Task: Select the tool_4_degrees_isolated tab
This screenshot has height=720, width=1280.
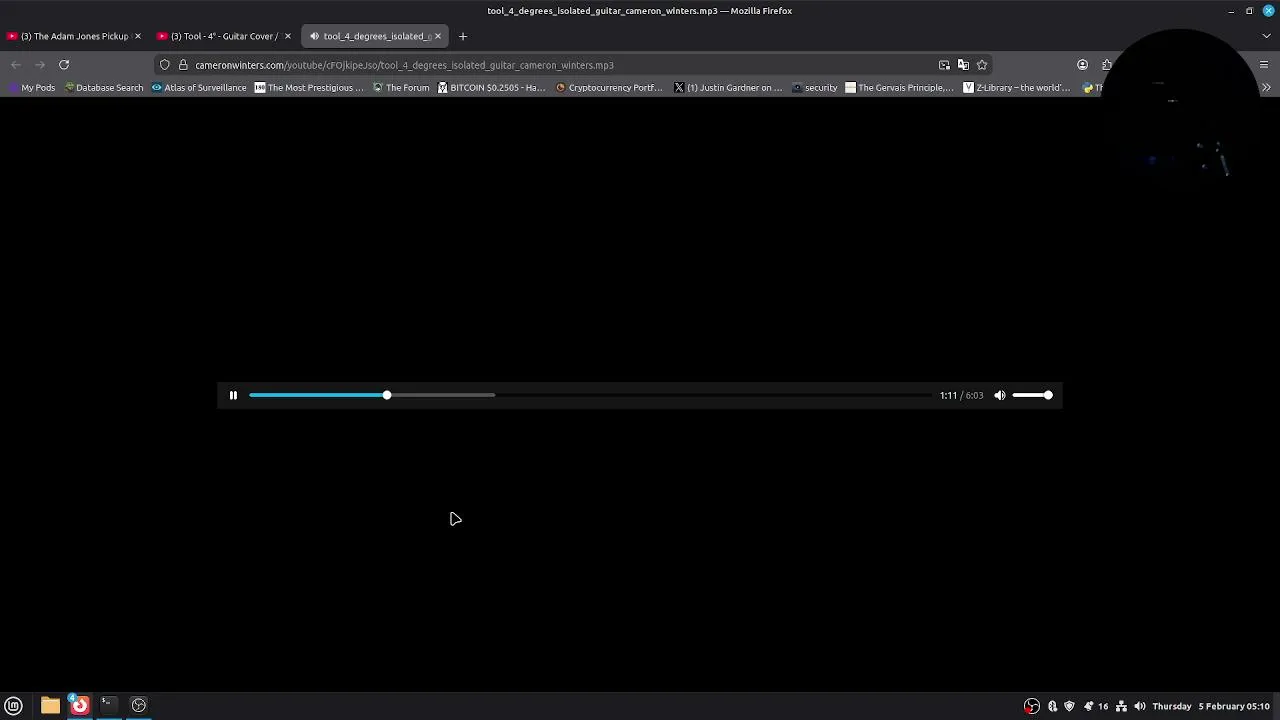Action: tap(375, 36)
